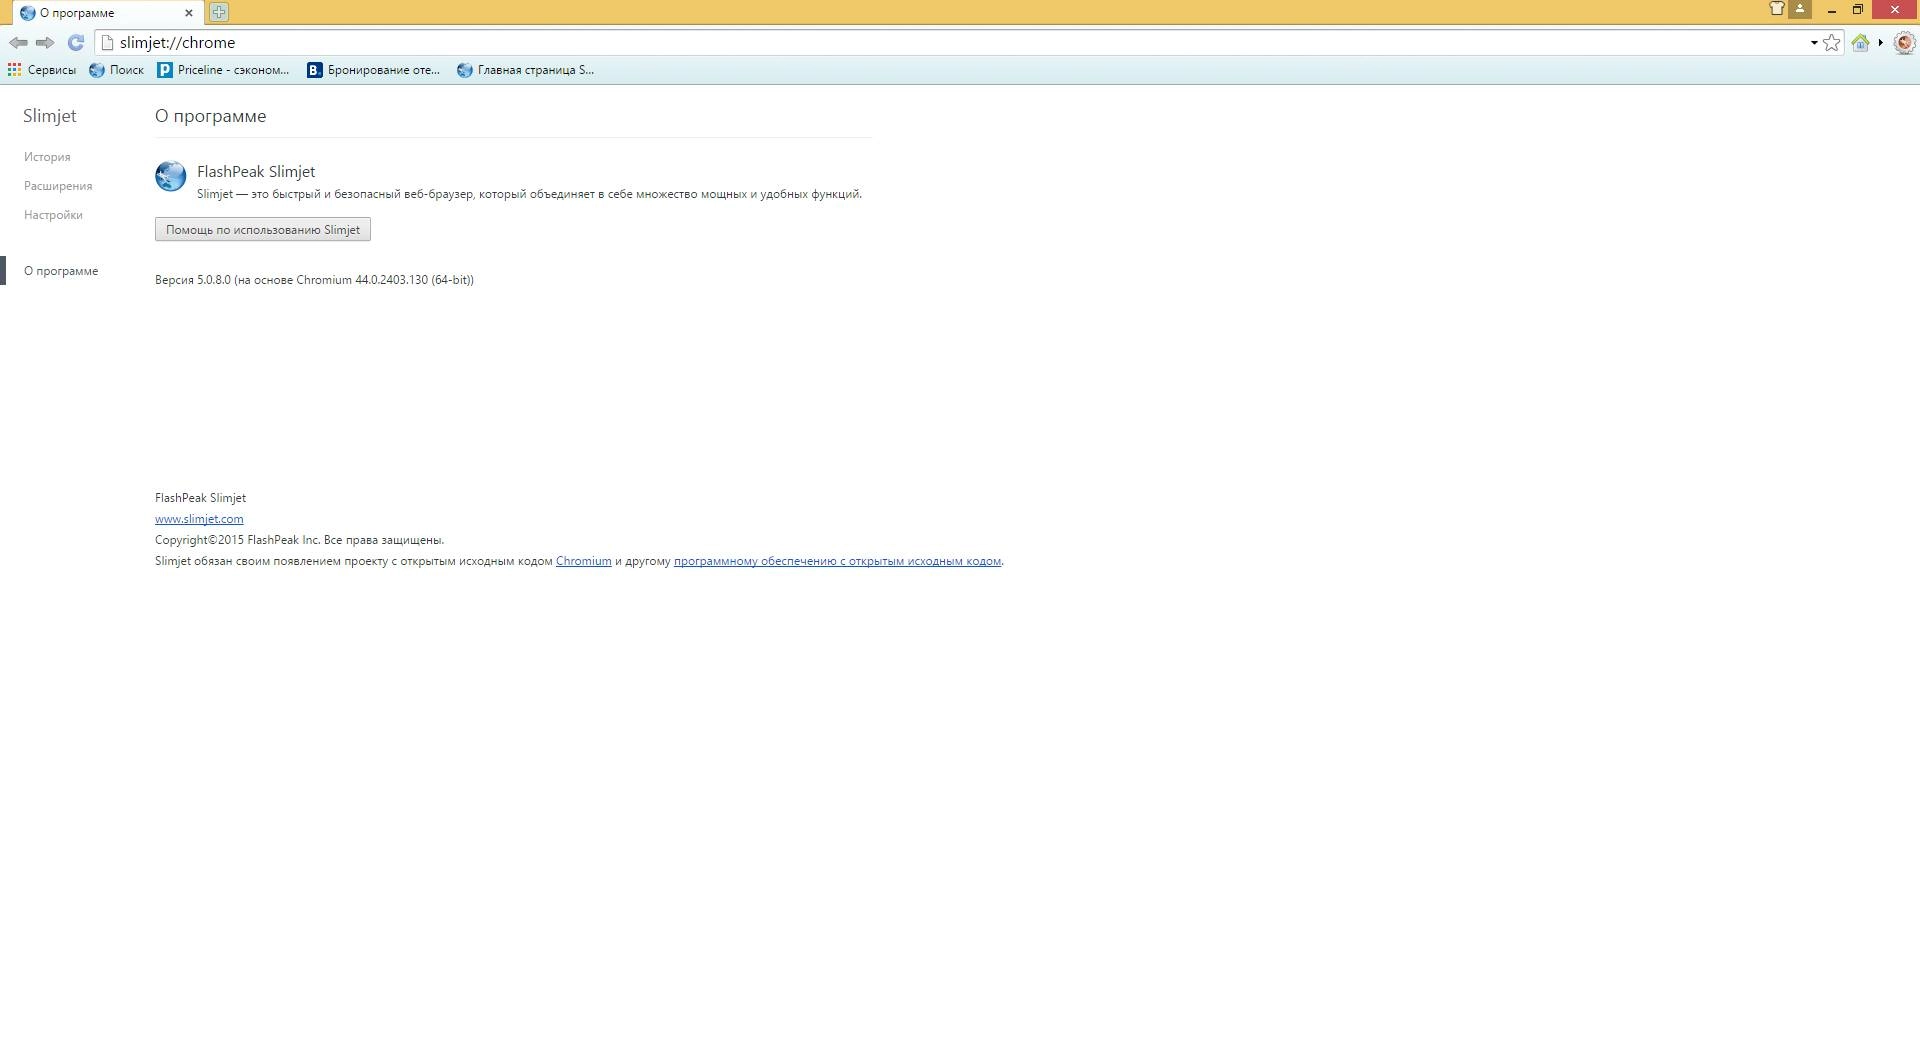Select 'О программе' in the sidebar

[61, 271]
